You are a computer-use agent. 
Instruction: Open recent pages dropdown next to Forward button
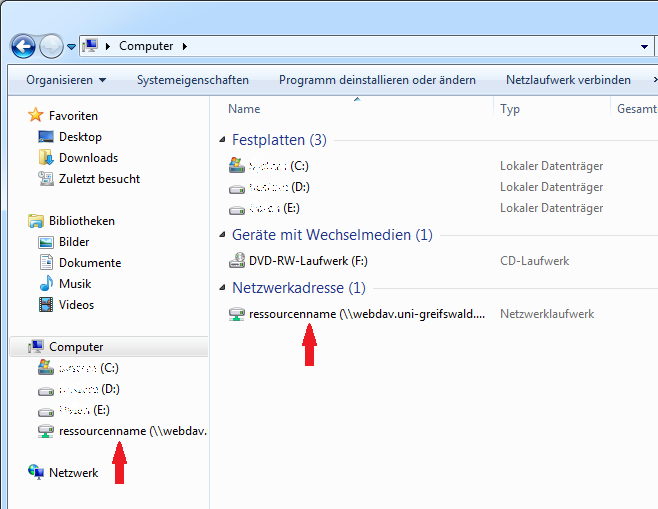[72, 47]
